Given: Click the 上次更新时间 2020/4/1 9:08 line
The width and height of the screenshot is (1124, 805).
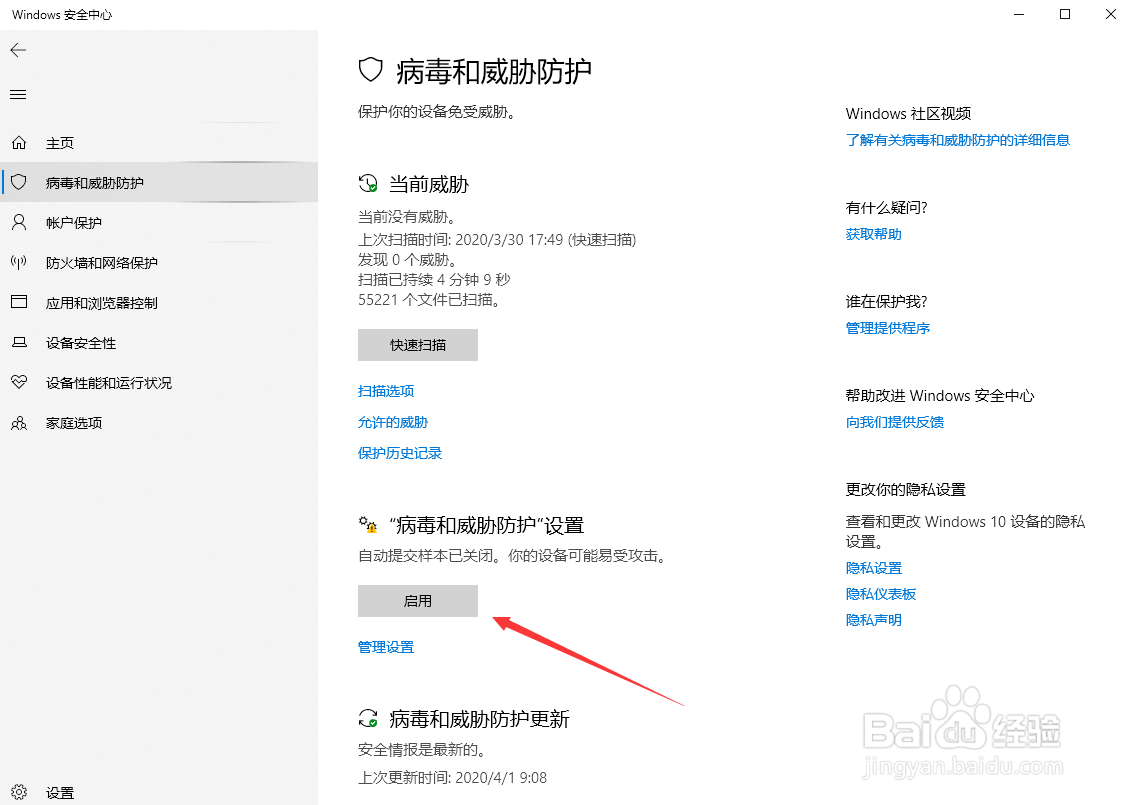Looking at the screenshot, I should (x=452, y=778).
